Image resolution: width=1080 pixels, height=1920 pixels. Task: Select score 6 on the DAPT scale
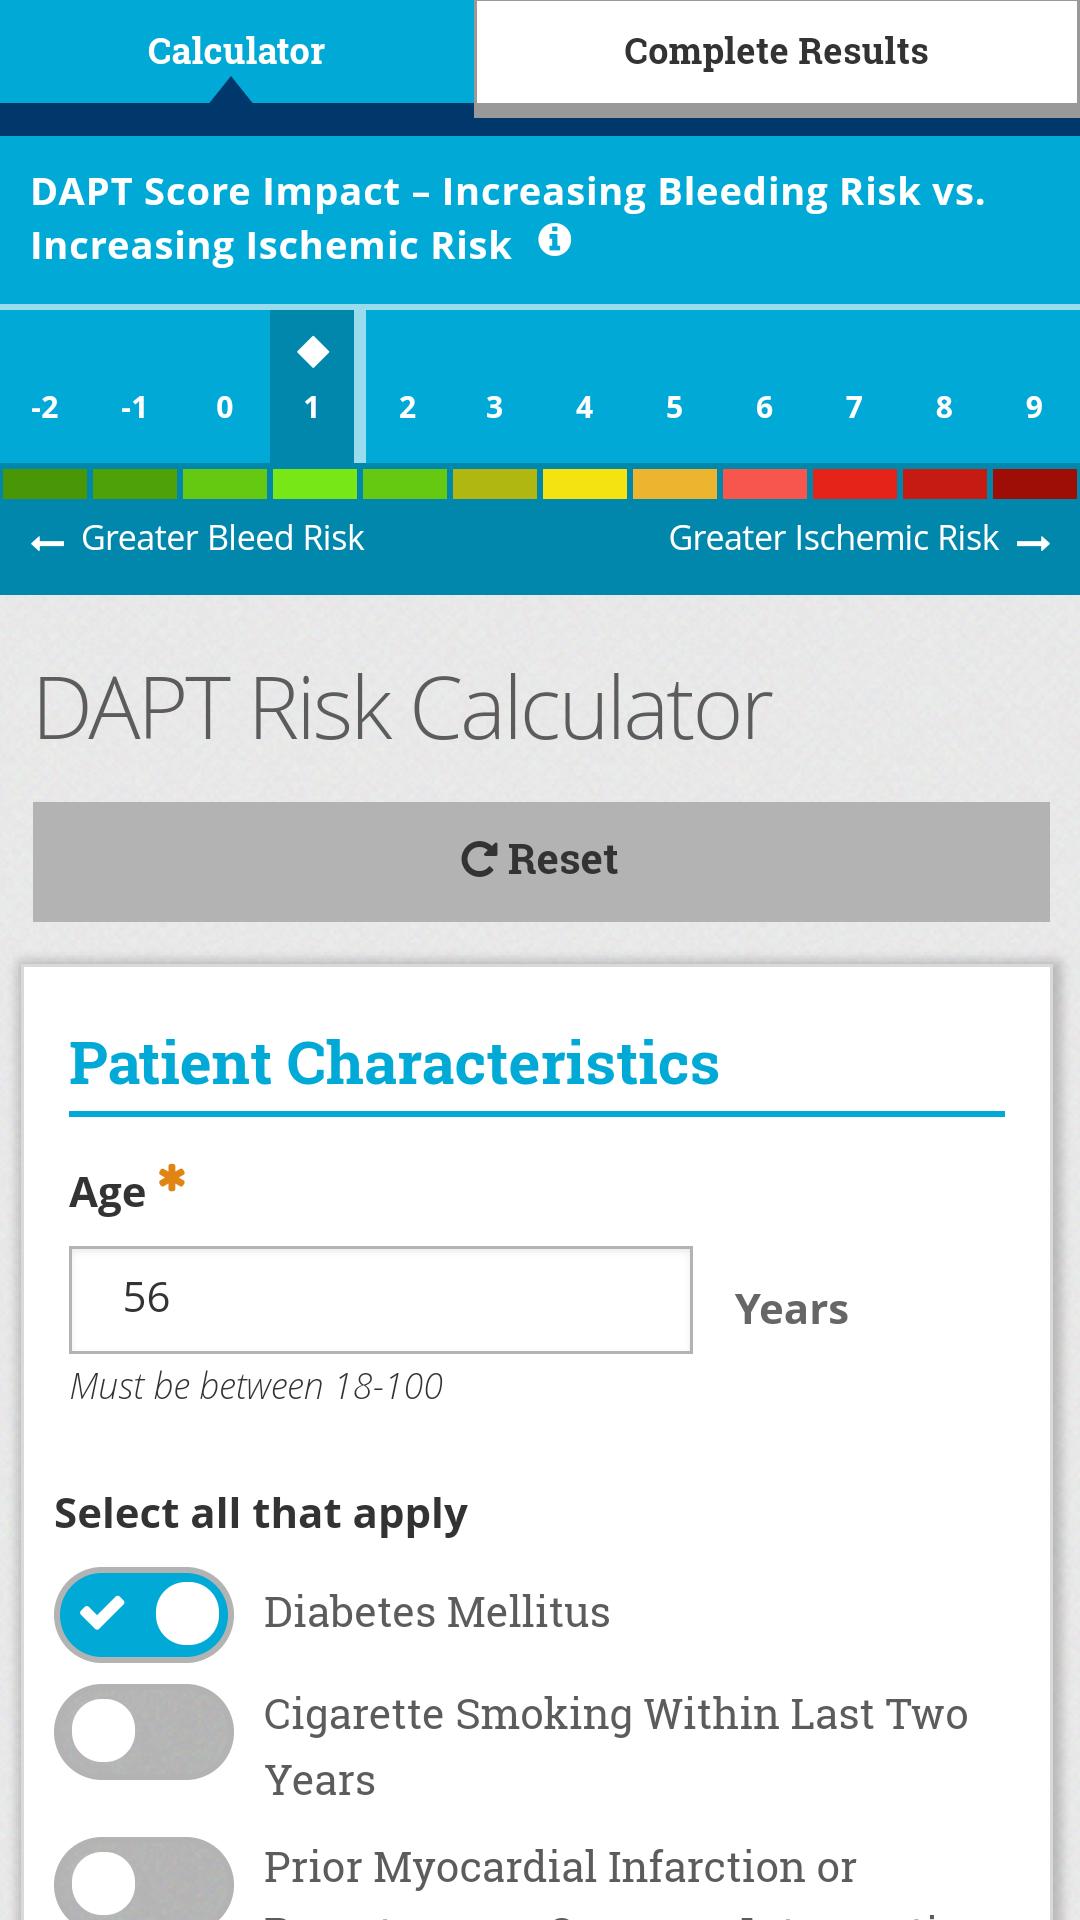tap(764, 407)
